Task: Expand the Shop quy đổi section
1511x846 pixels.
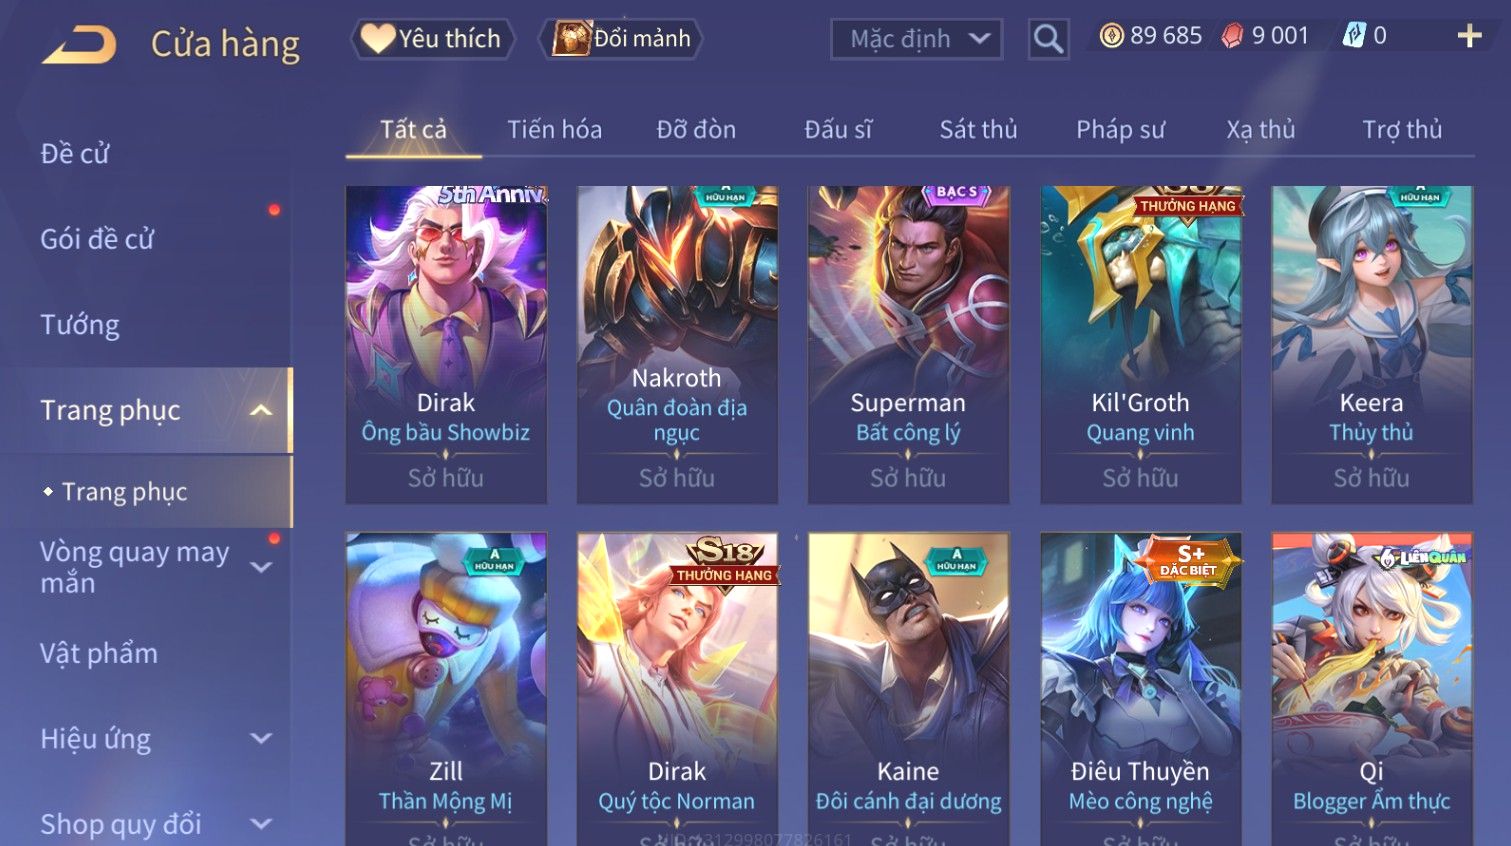Action: 261,824
